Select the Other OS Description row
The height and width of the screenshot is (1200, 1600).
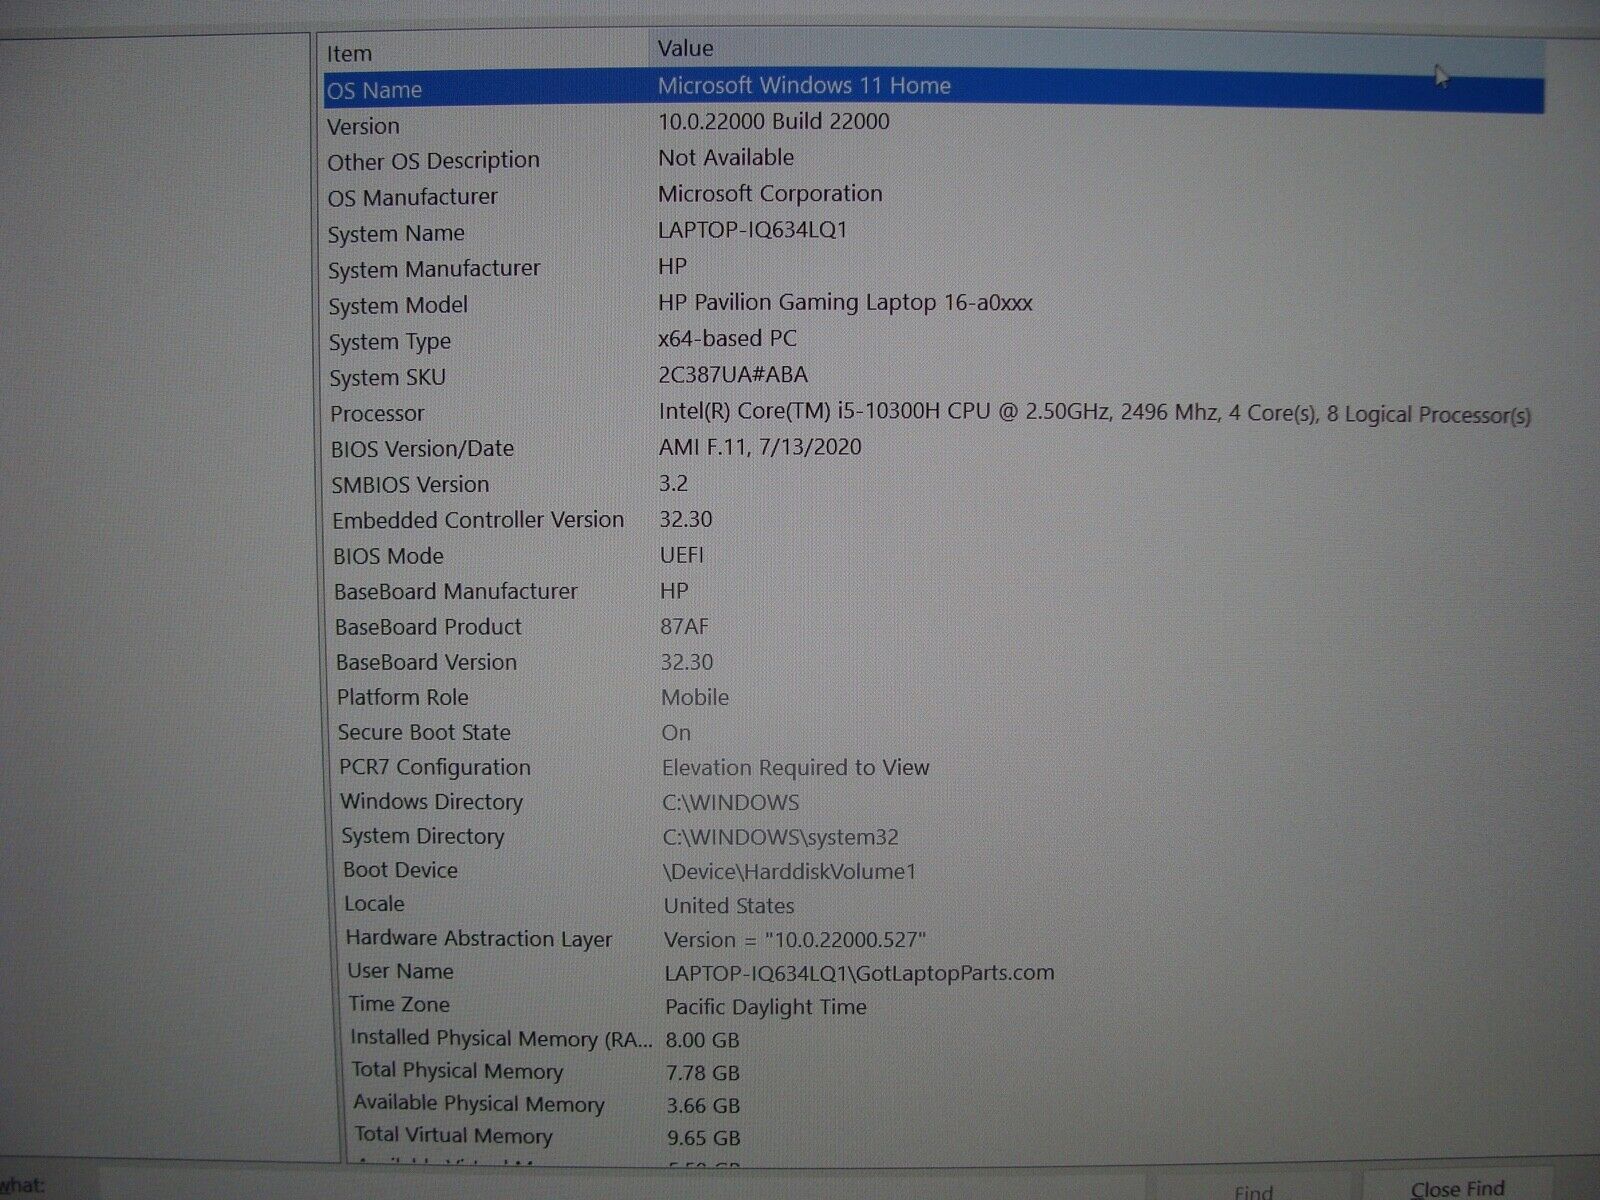click(934, 160)
